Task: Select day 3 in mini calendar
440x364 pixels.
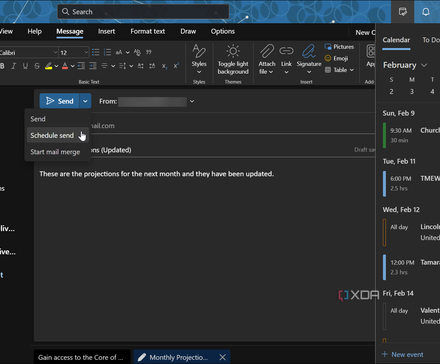Action: [412, 91]
